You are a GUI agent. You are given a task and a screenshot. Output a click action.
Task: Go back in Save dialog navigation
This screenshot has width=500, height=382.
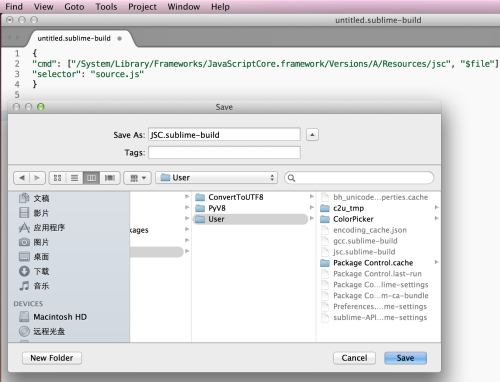22,178
